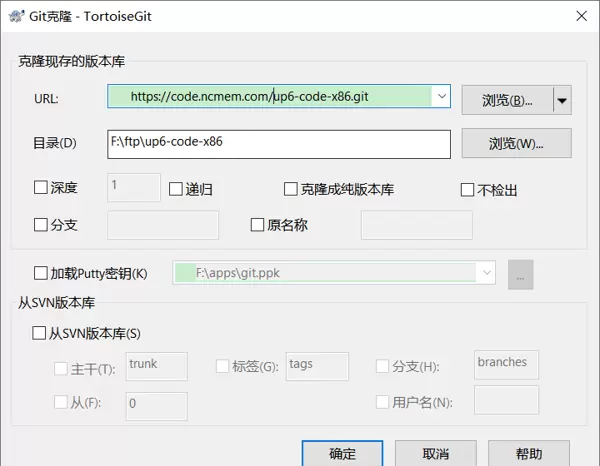Enable the 深度 depth checkbox
The height and width of the screenshot is (466, 600).
pyautogui.click(x=41, y=187)
